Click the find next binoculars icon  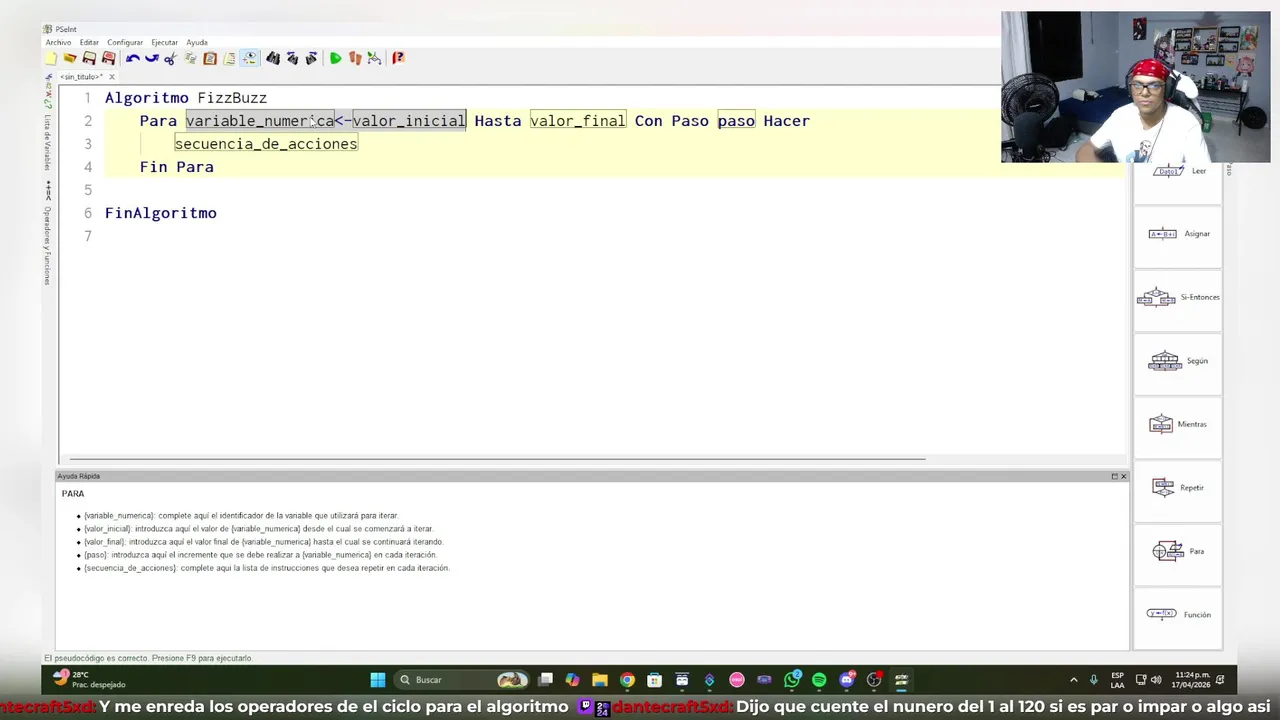pyautogui.click(x=311, y=58)
